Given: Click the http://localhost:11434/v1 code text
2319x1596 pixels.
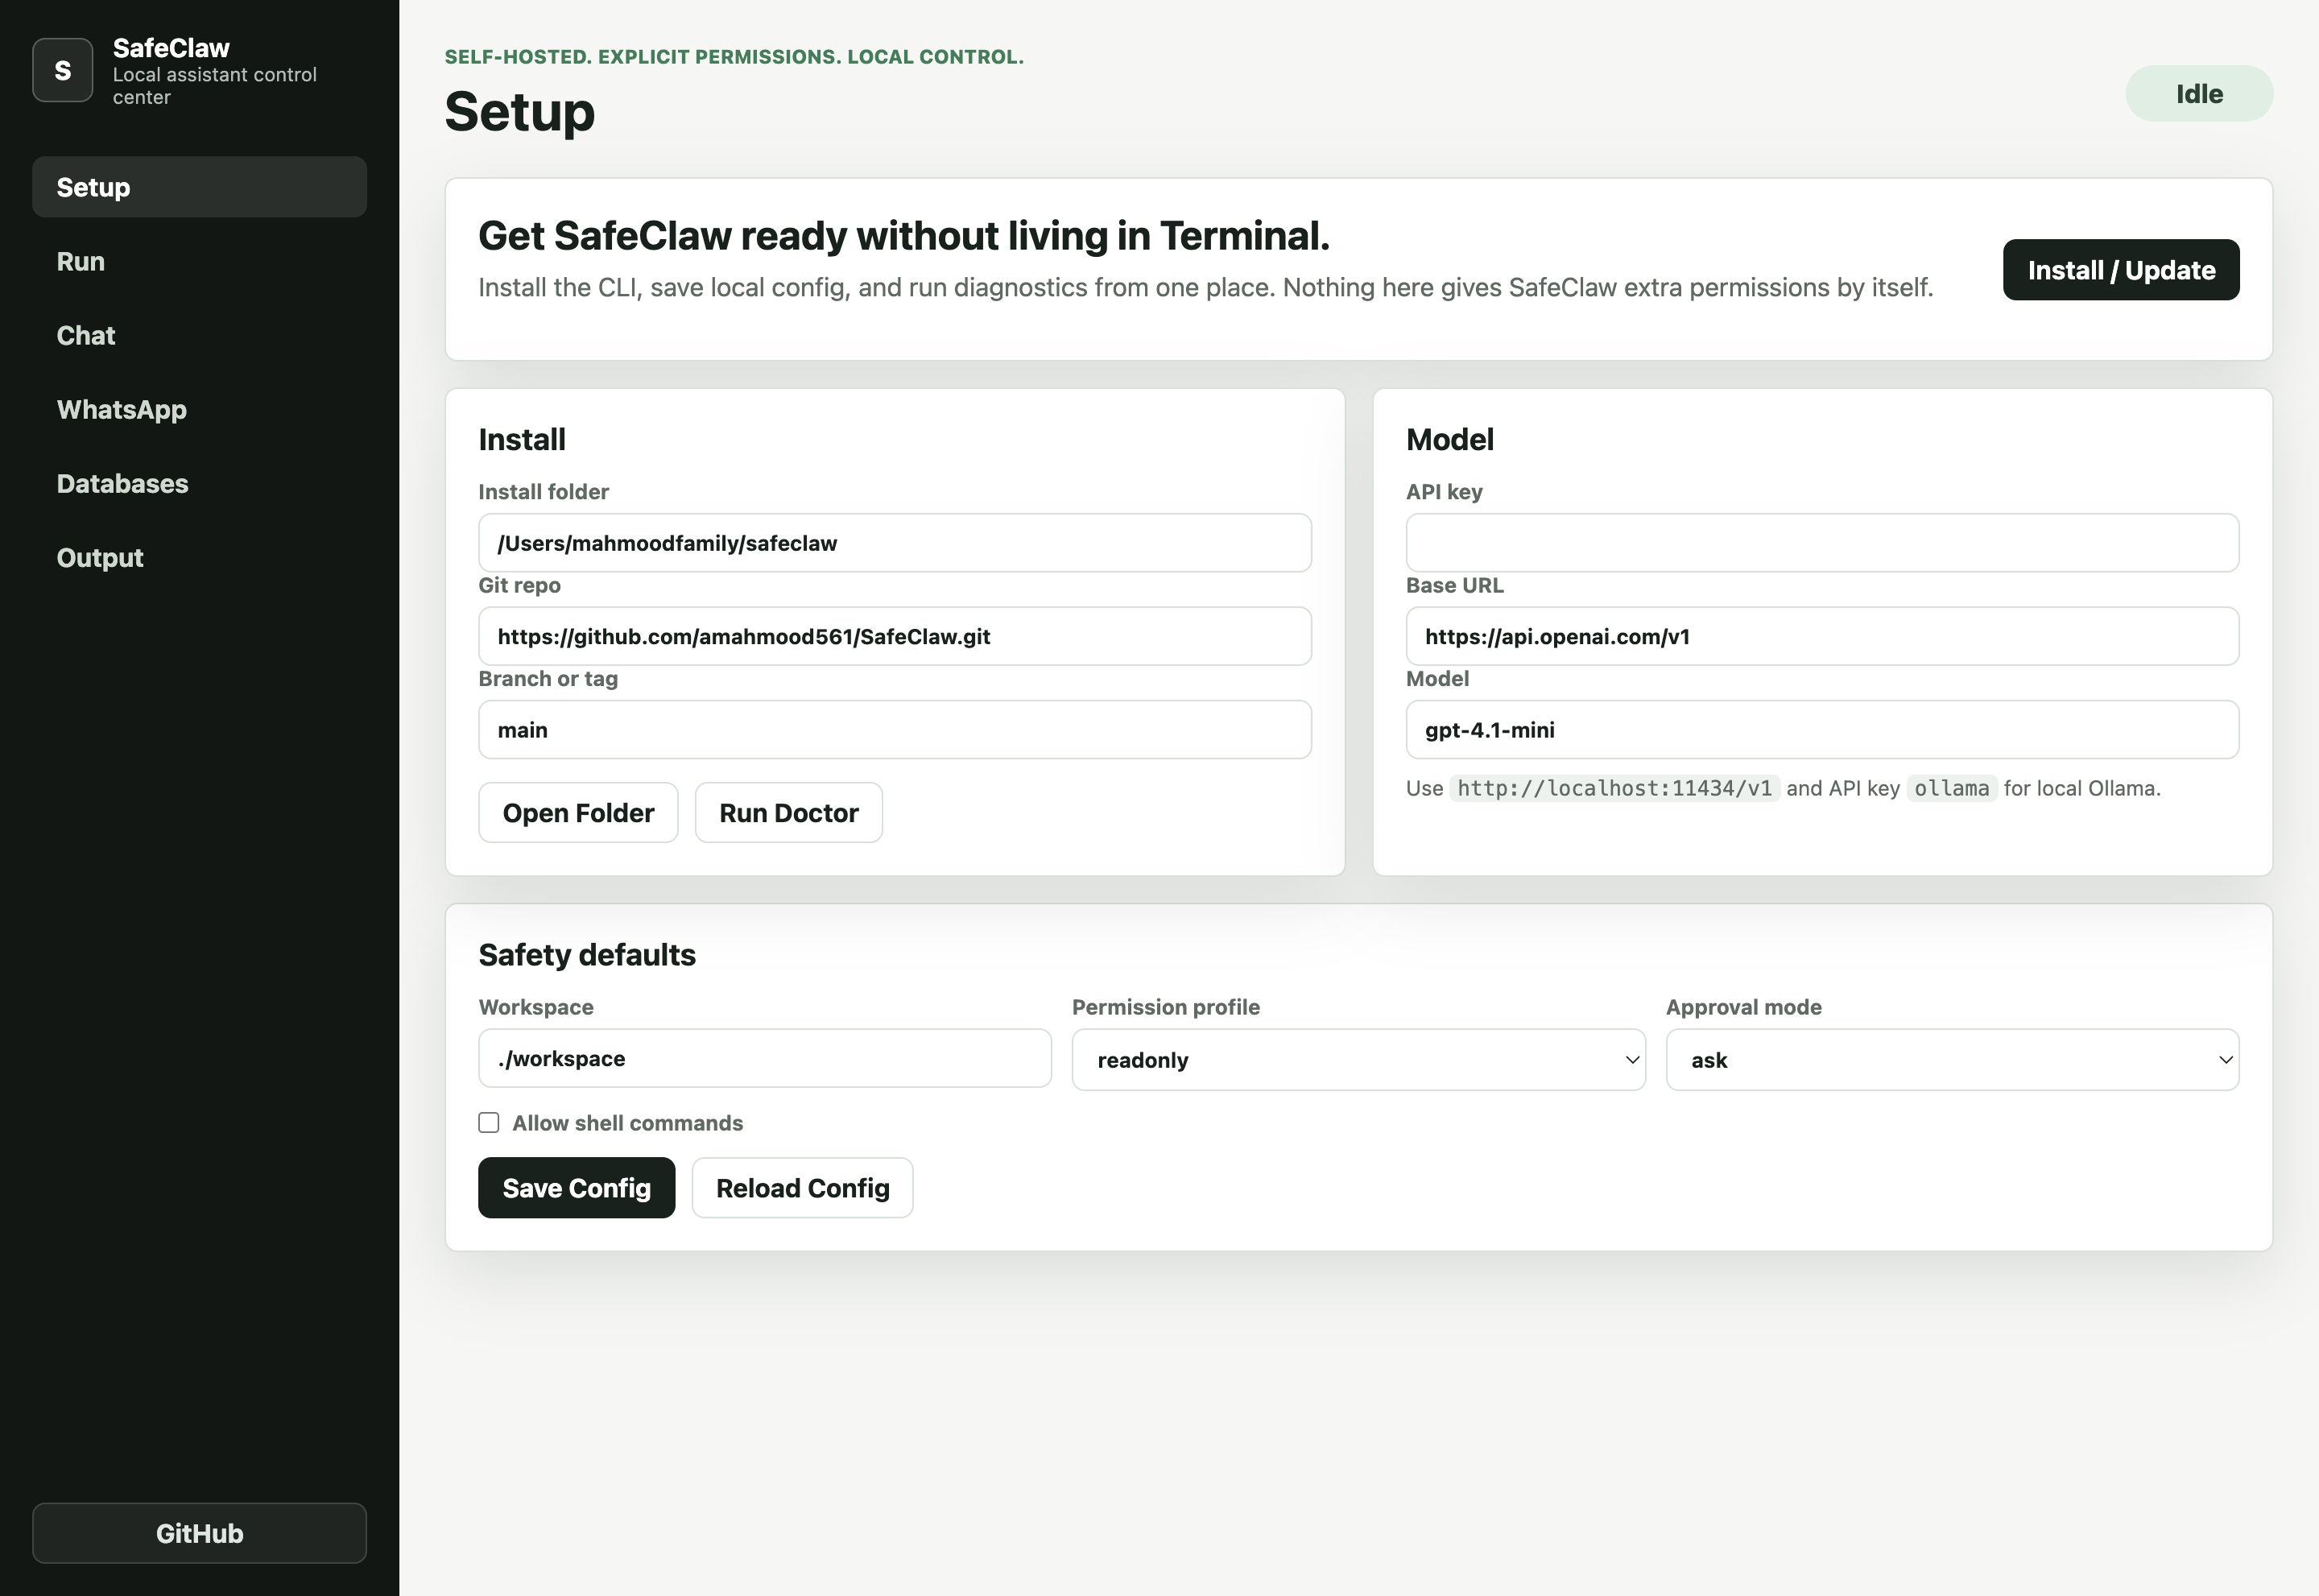Looking at the screenshot, I should pyautogui.click(x=1614, y=788).
